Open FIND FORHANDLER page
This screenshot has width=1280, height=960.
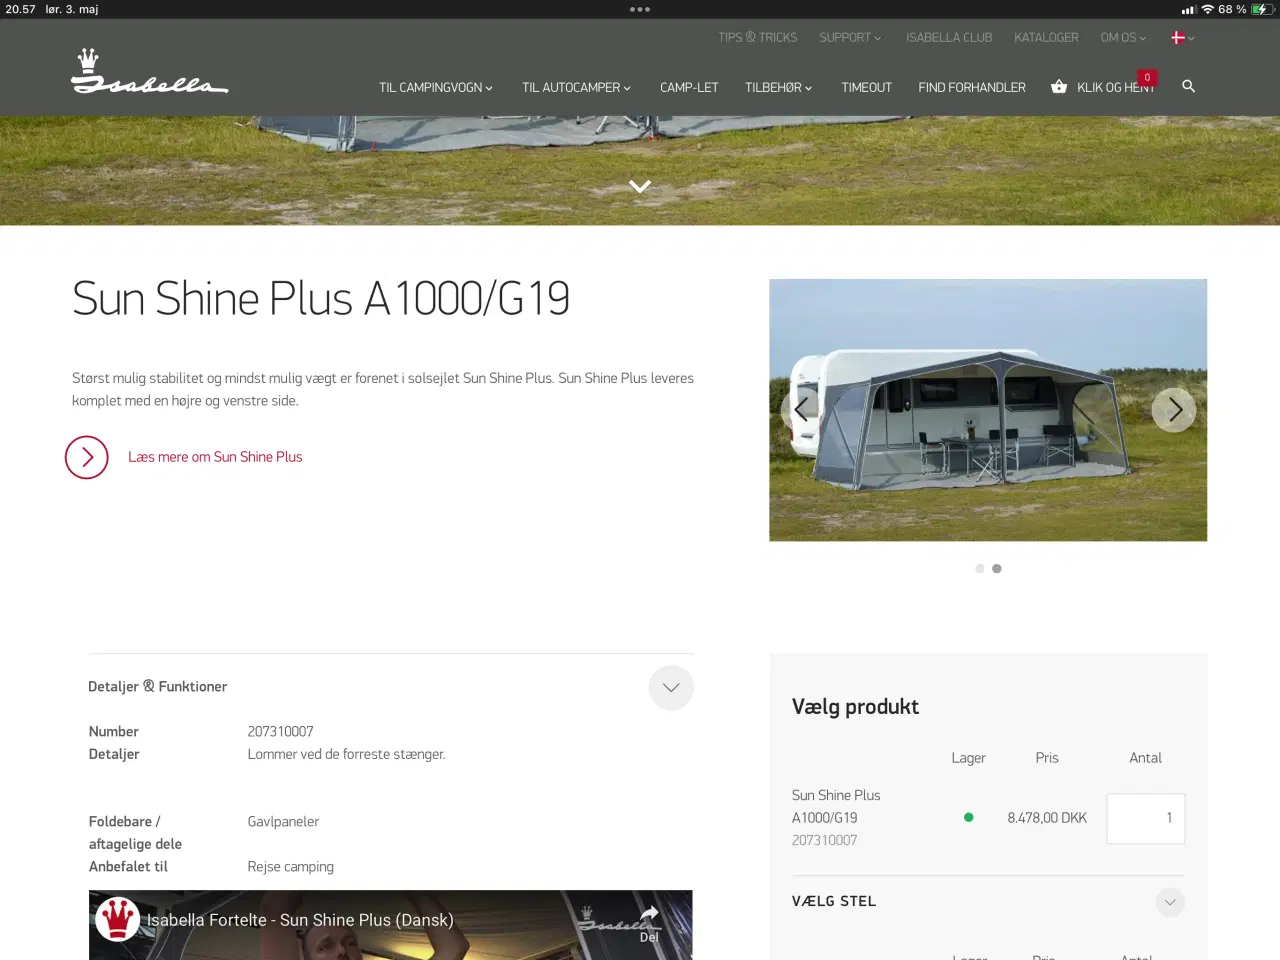tap(972, 87)
